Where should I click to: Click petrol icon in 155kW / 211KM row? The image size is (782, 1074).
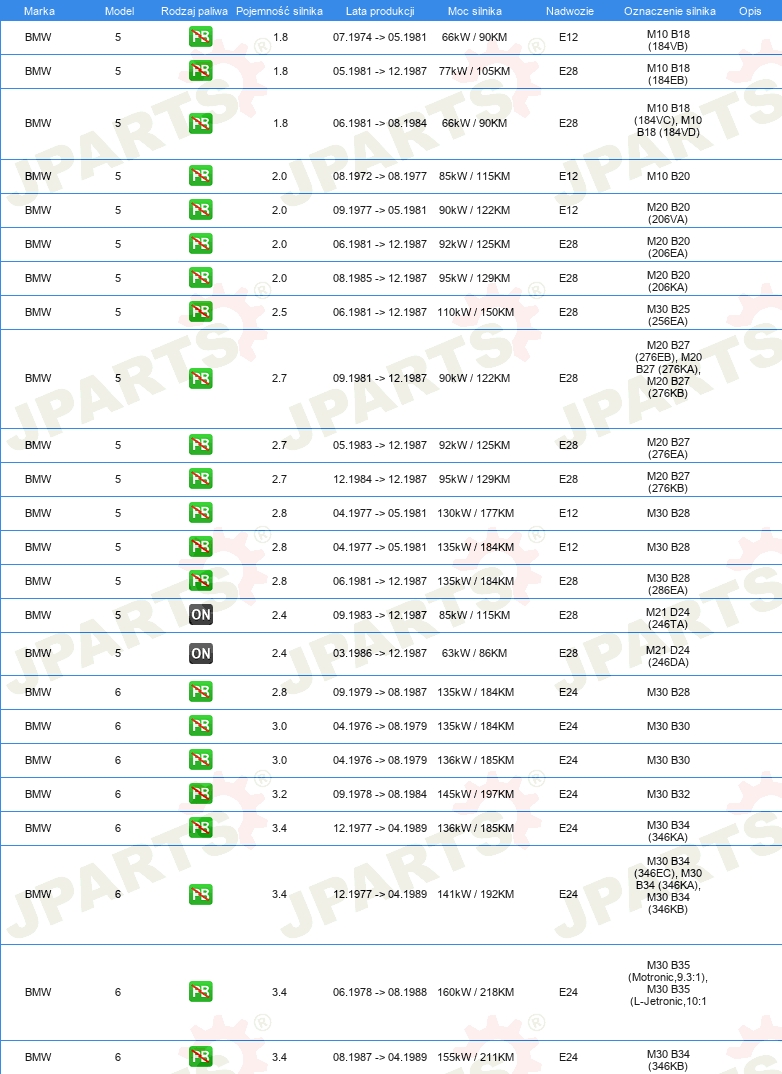(201, 1057)
